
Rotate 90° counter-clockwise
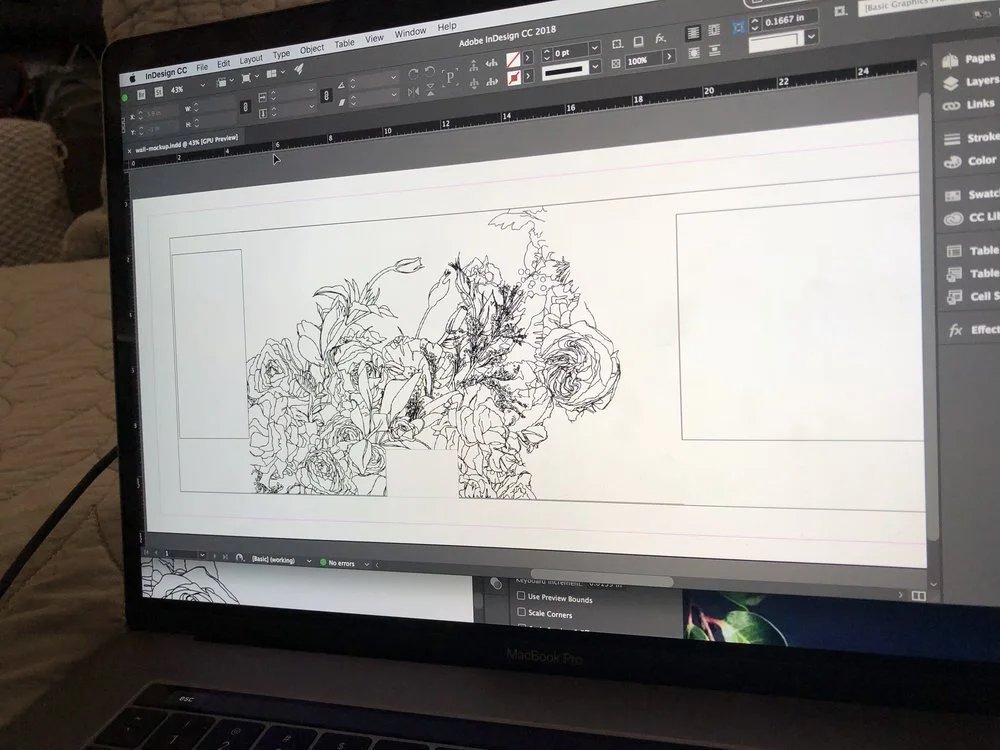pos(430,72)
